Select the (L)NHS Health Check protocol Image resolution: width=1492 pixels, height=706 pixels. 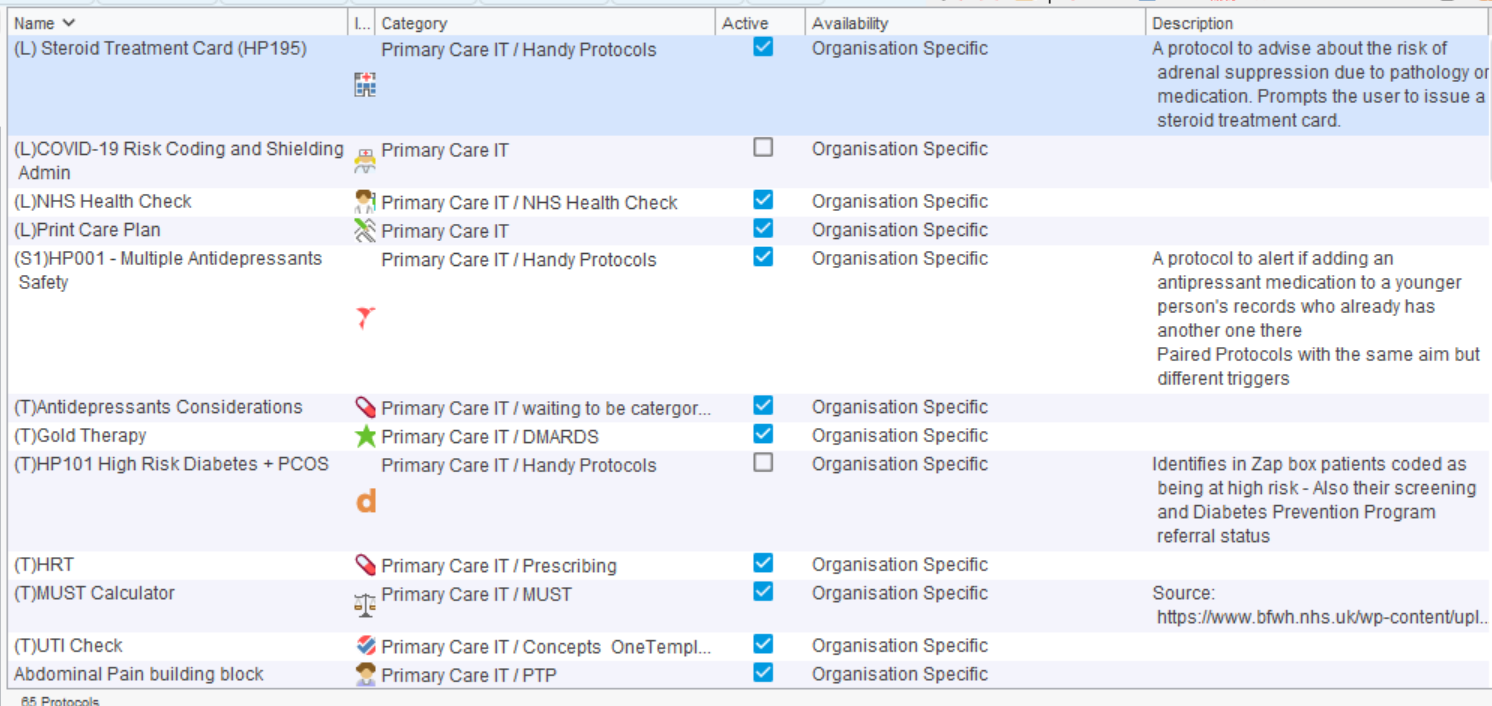(103, 202)
